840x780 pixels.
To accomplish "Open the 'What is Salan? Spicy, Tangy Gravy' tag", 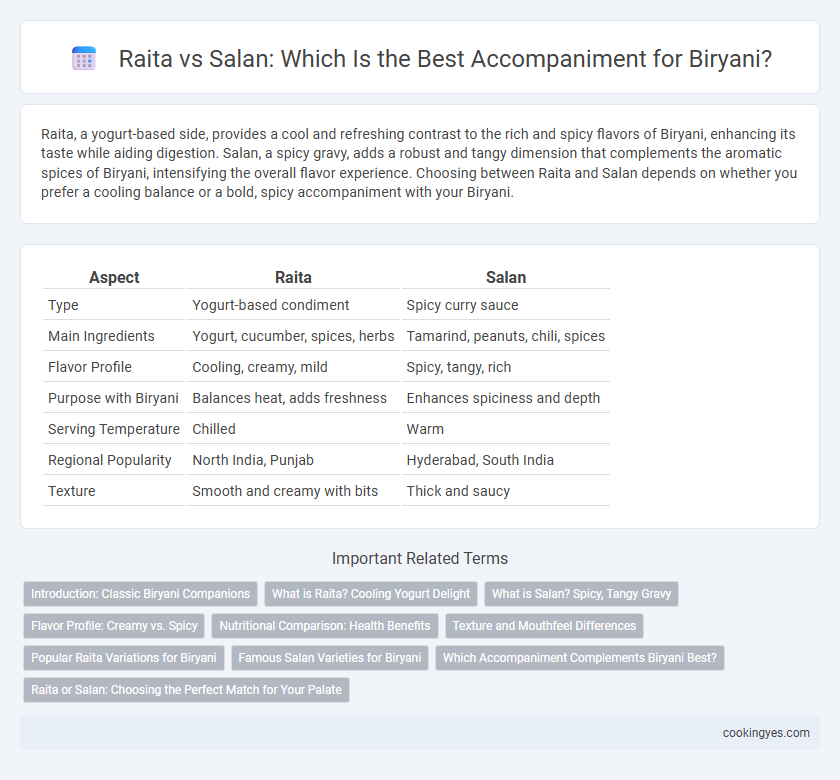I will 581,594.
